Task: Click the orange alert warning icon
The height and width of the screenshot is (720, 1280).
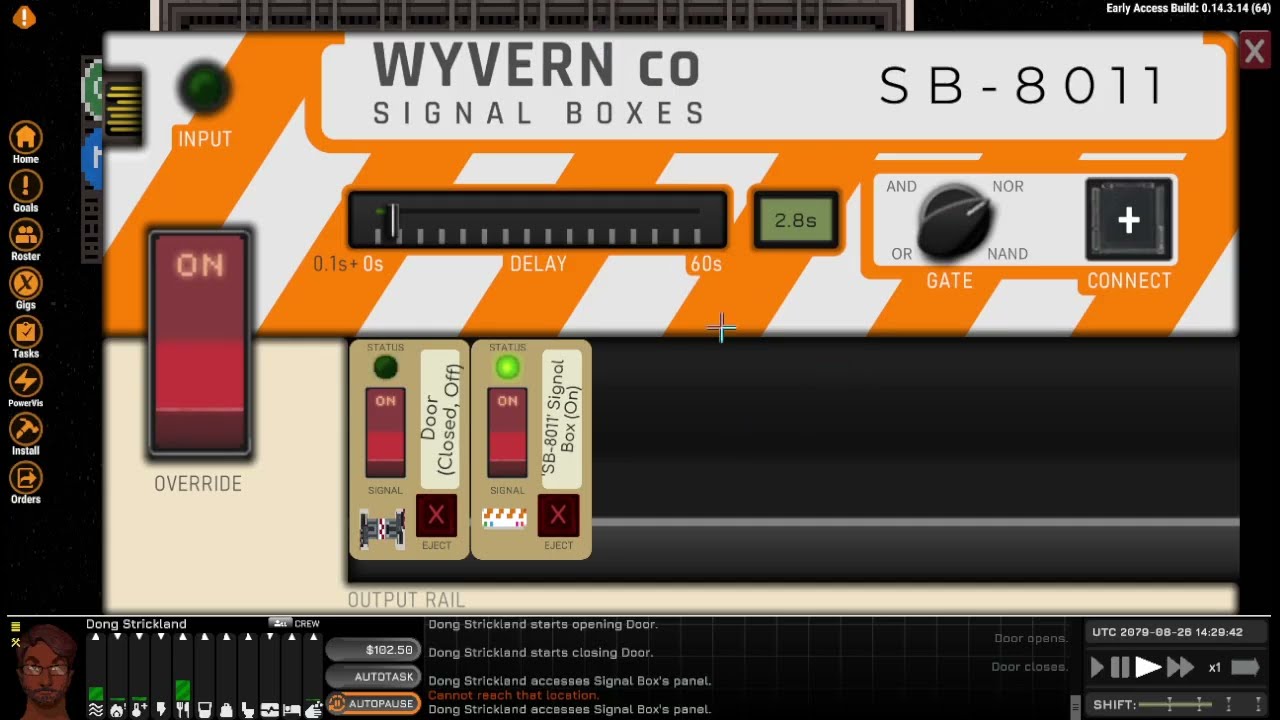Action: click(x=24, y=17)
